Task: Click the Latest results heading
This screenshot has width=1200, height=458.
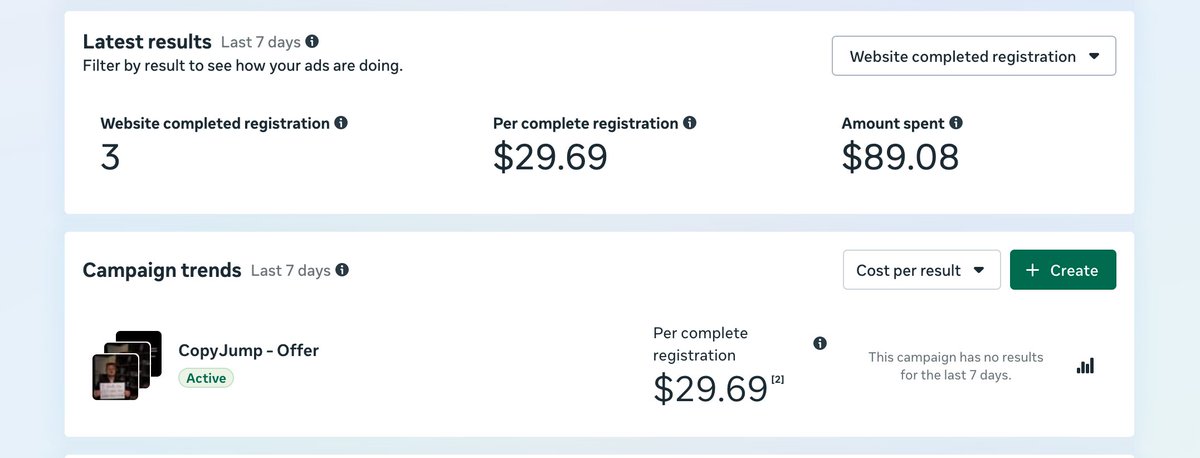Action: [147, 42]
